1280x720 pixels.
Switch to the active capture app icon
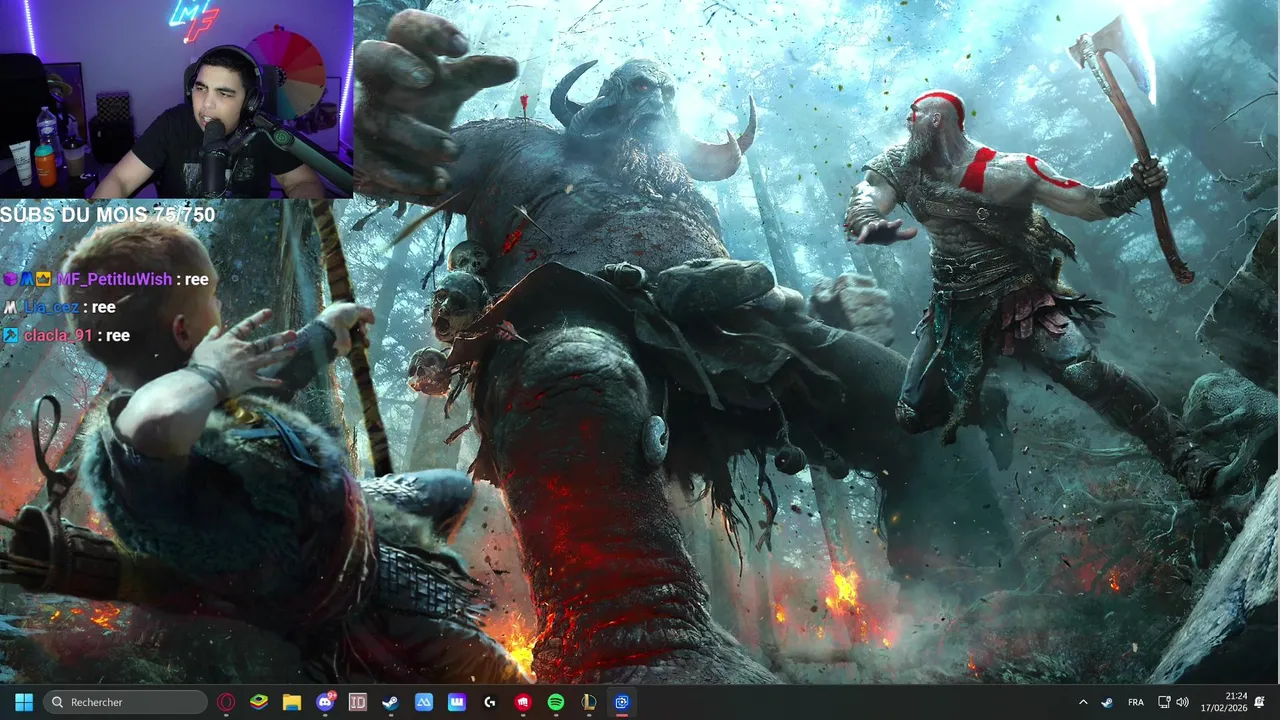click(622, 702)
